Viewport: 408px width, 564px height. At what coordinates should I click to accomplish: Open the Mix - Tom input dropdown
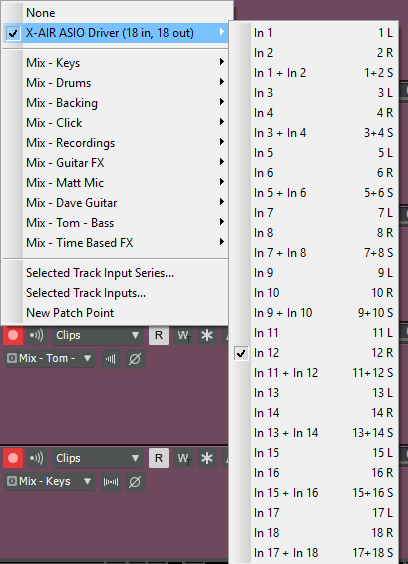[x=50, y=358]
